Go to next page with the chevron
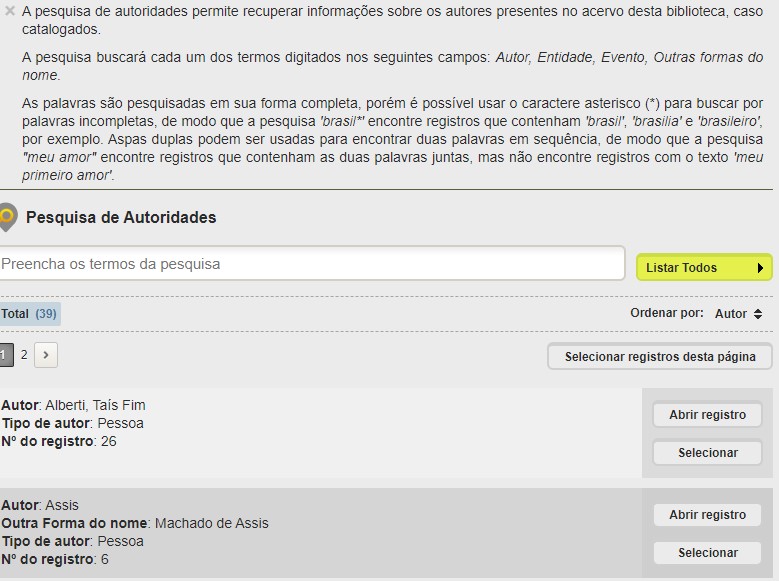 [46, 355]
